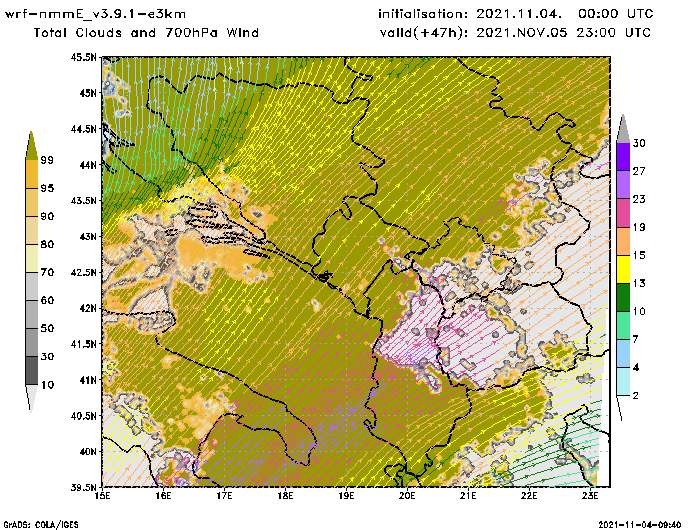Click the 90–95 cloud cover legend swatch
The height and width of the screenshot is (530, 700).
32,202
